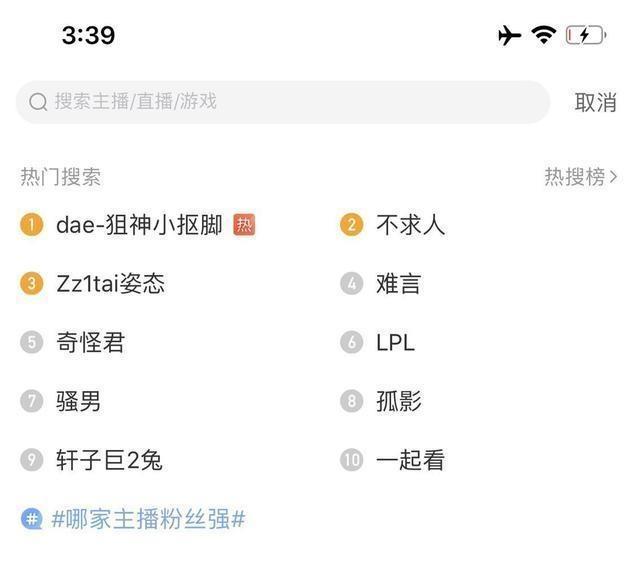Tap the airplane mode status icon

[x=509, y=36]
